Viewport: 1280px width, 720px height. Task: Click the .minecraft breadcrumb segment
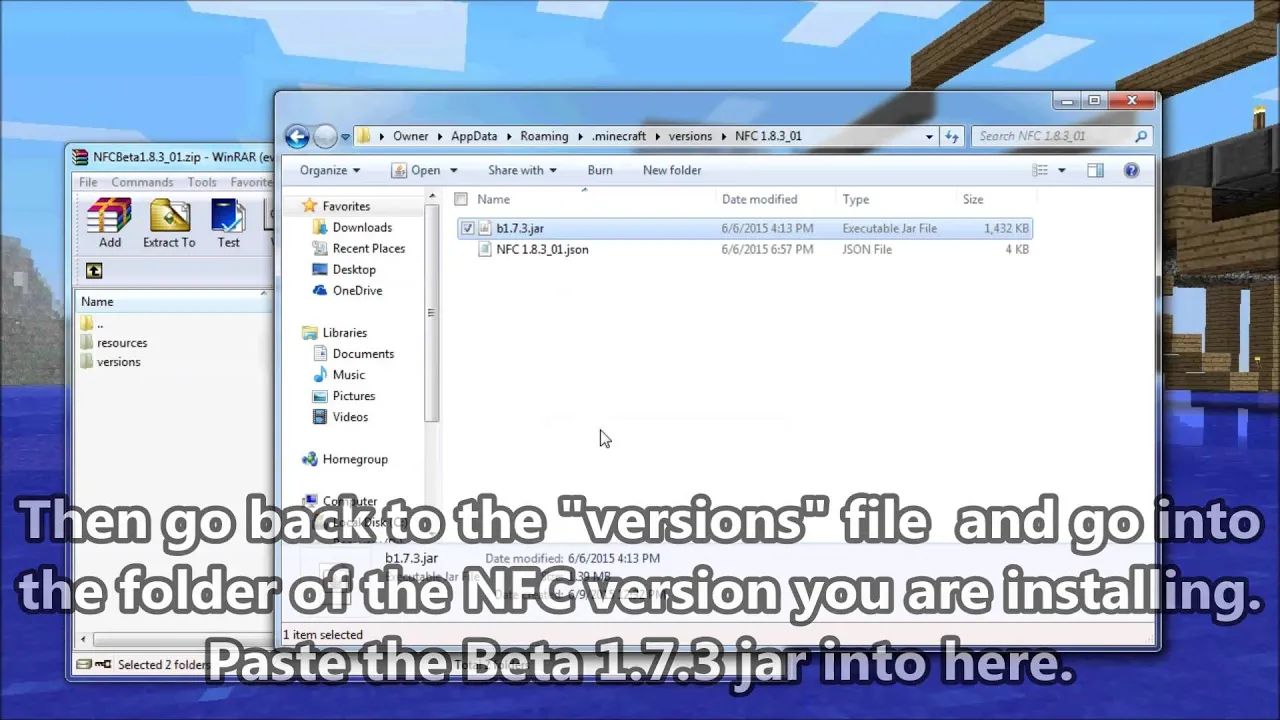click(x=618, y=136)
